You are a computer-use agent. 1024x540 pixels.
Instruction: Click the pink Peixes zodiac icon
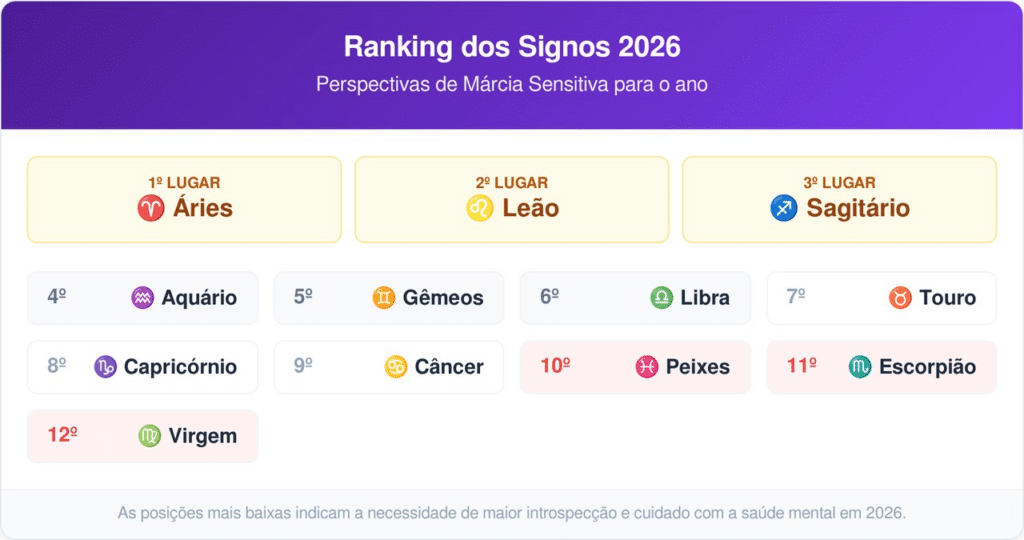coord(647,367)
